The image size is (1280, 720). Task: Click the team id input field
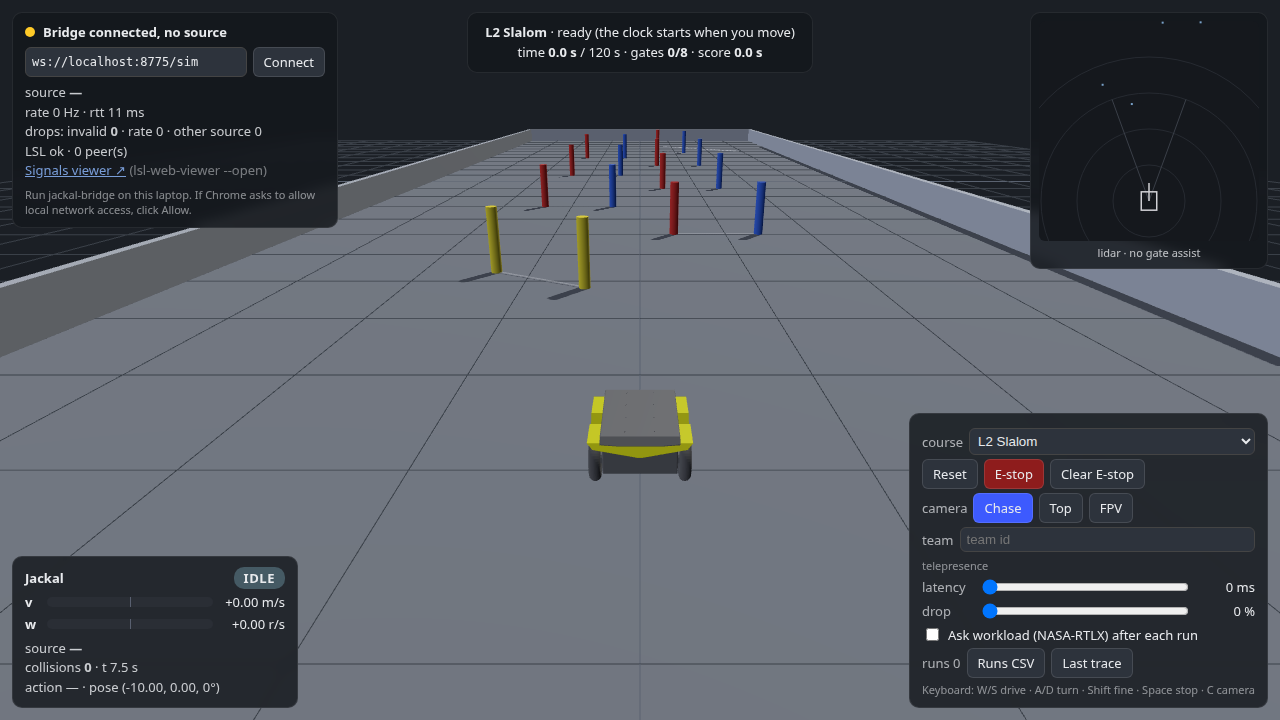point(1107,539)
